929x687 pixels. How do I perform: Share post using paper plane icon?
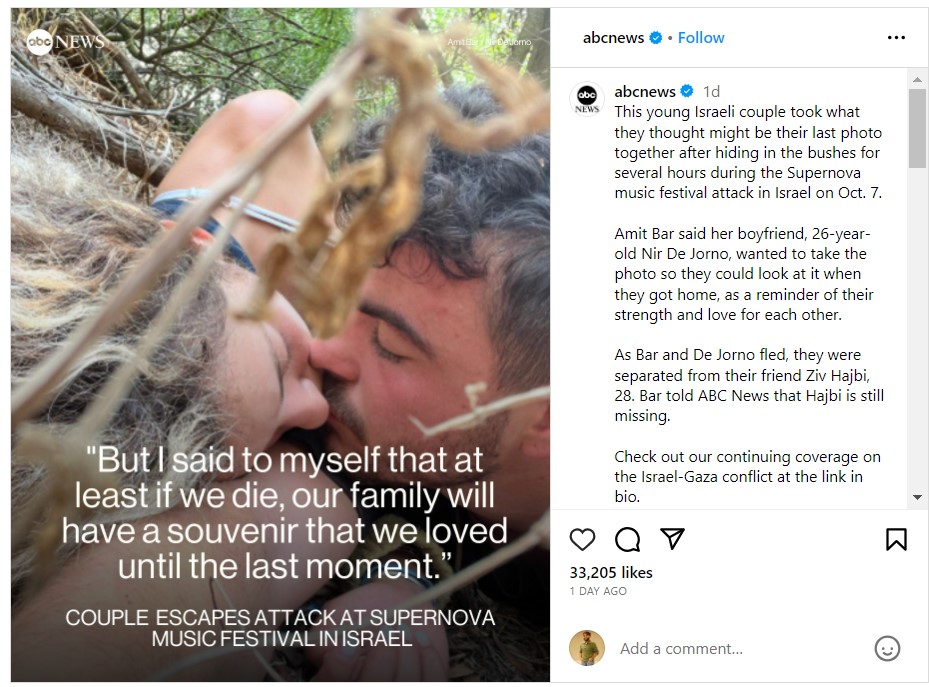coord(673,540)
